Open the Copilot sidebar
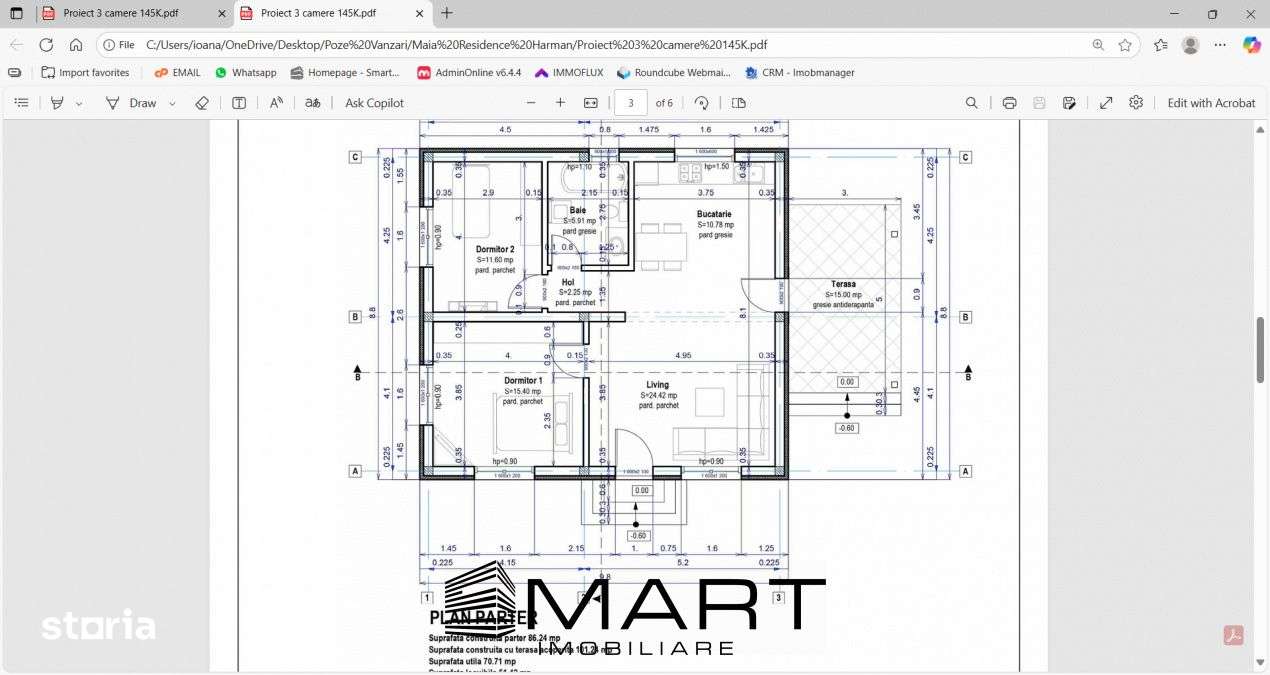This screenshot has height=675, width=1270. (x=1251, y=45)
